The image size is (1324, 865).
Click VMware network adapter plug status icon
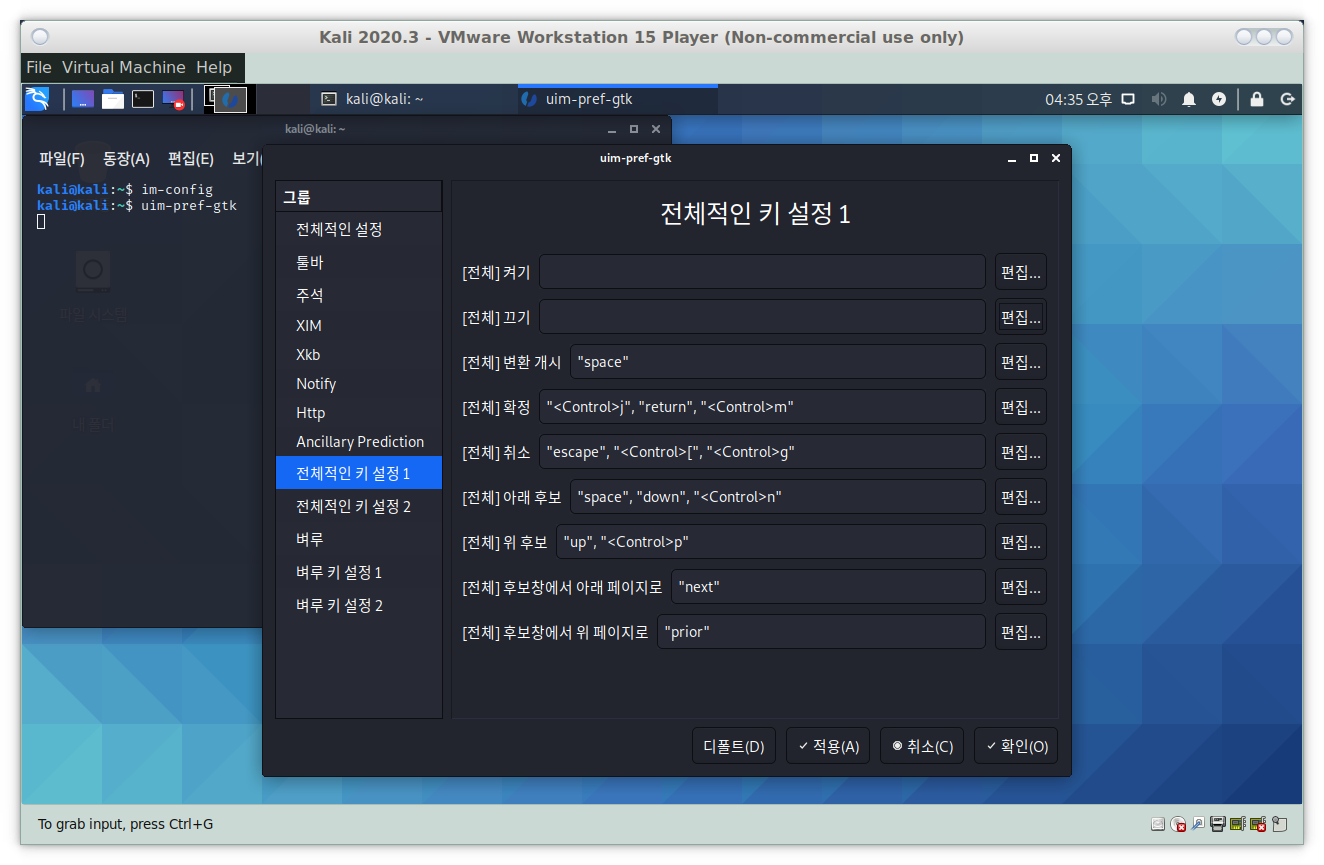1198,825
